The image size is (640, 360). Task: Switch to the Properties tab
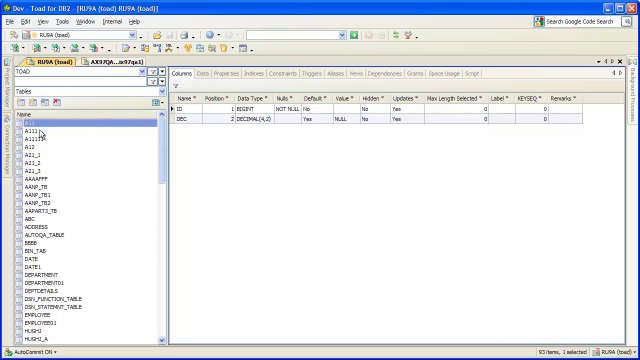click(x=226, y=73)
